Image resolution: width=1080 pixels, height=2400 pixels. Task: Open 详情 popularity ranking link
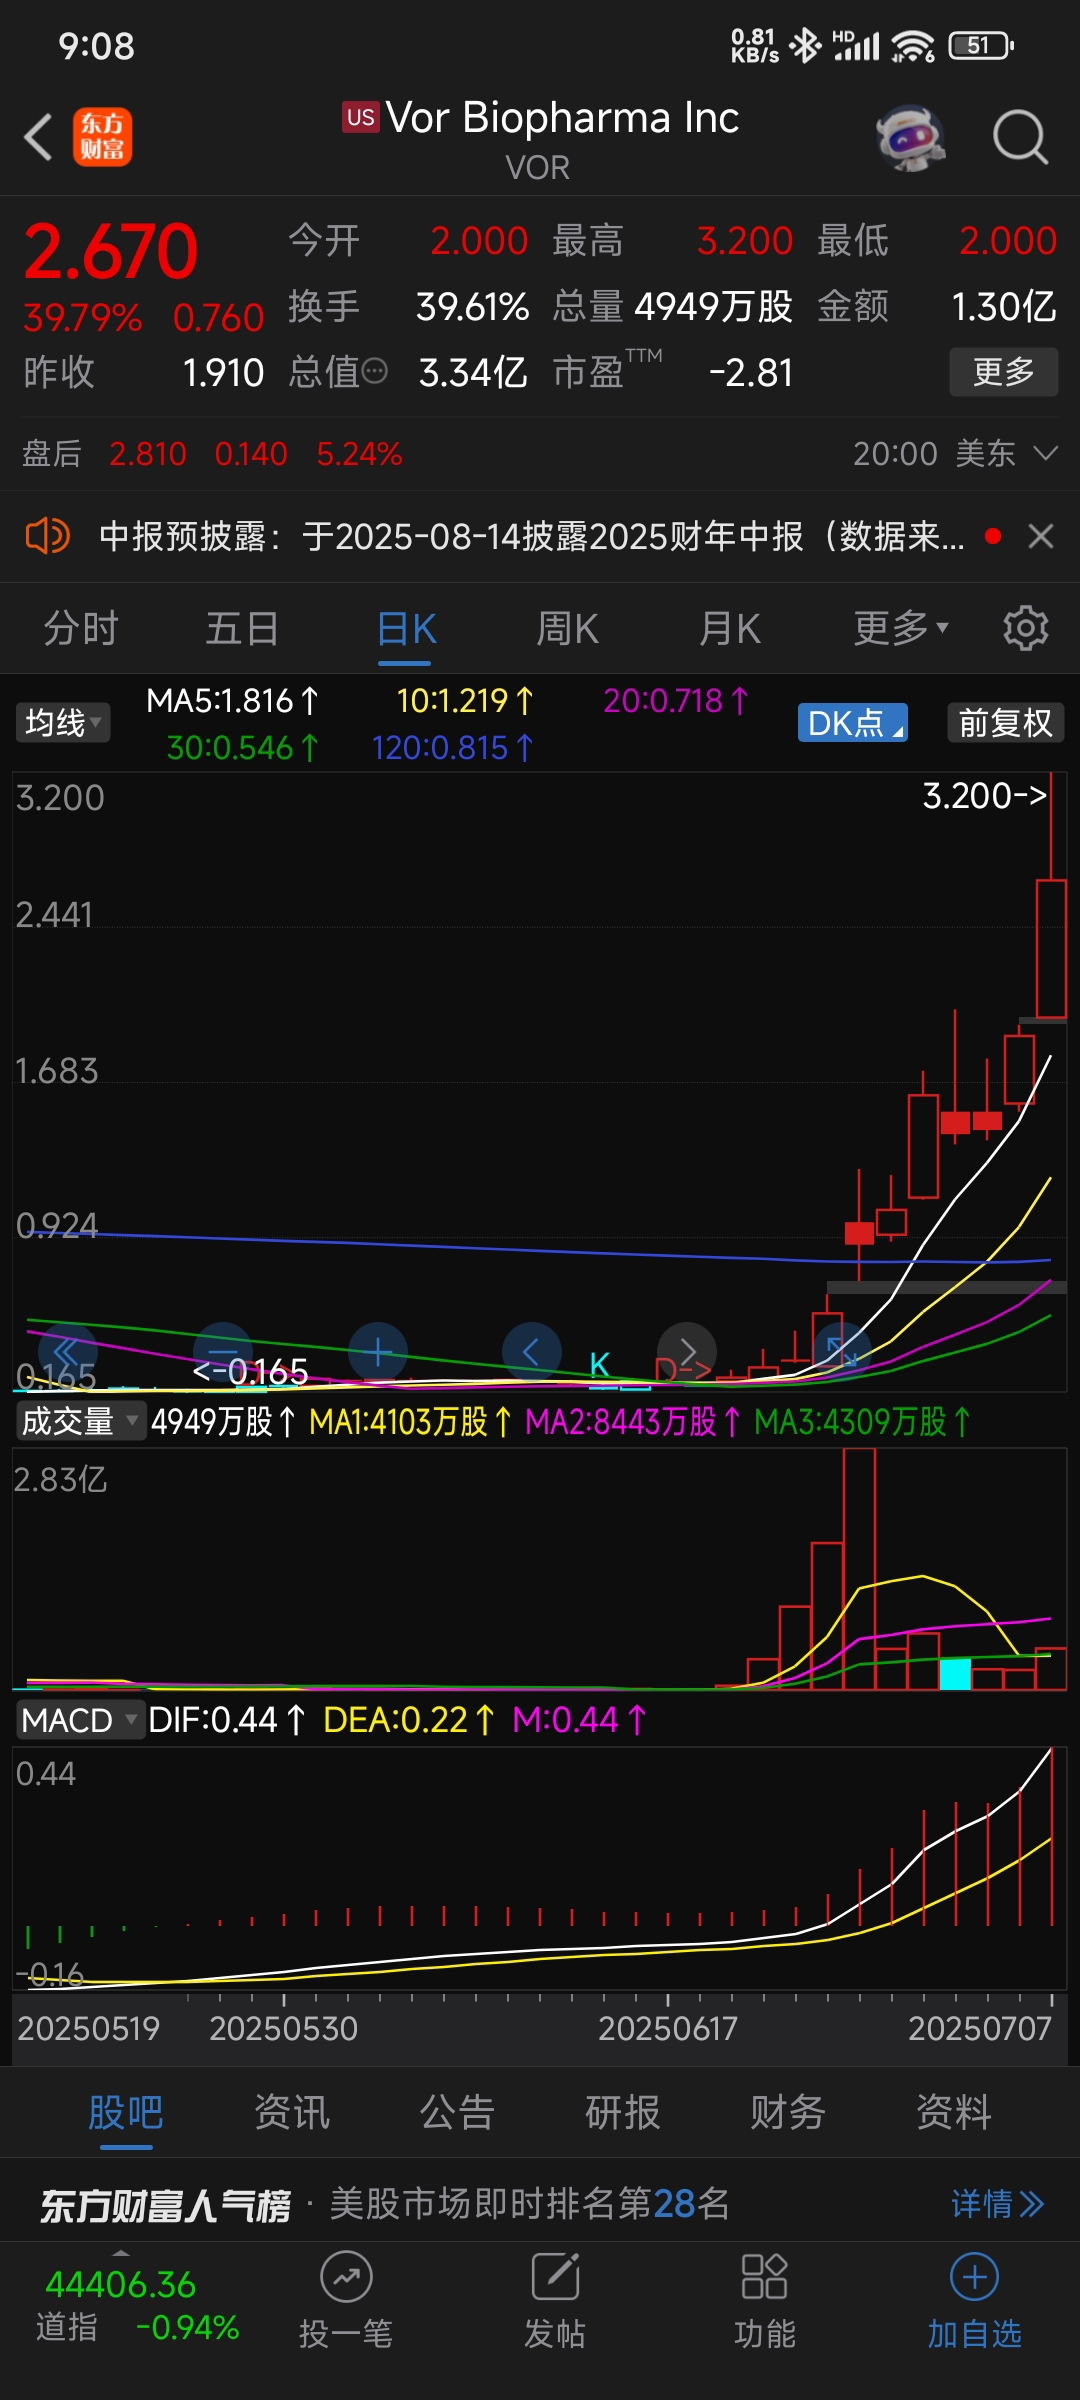pyautogui.click(x=997, y=2204)
